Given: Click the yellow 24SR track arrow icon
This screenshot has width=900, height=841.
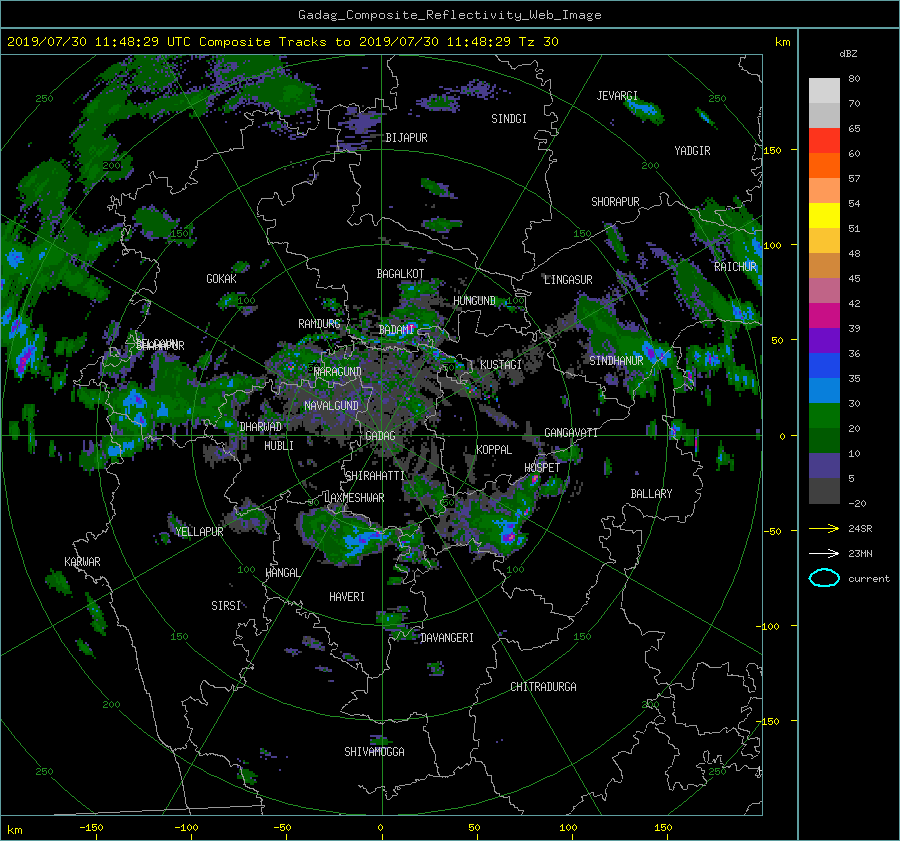Looking at the screenshot, I should pos(824,528).
